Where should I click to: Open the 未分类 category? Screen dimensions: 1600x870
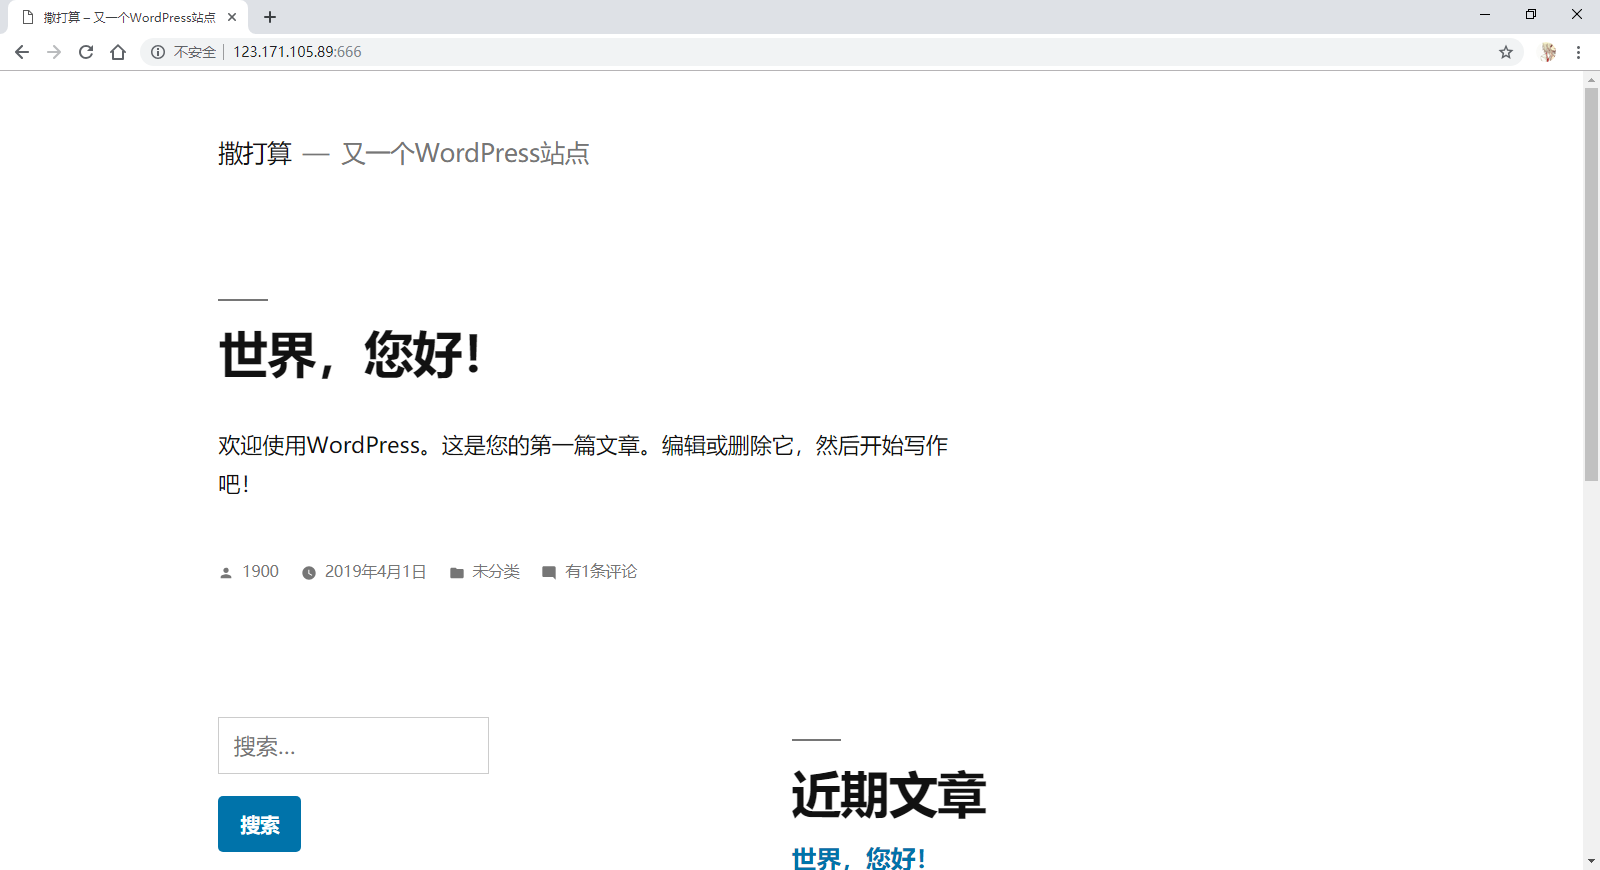(x=495, y=572)
